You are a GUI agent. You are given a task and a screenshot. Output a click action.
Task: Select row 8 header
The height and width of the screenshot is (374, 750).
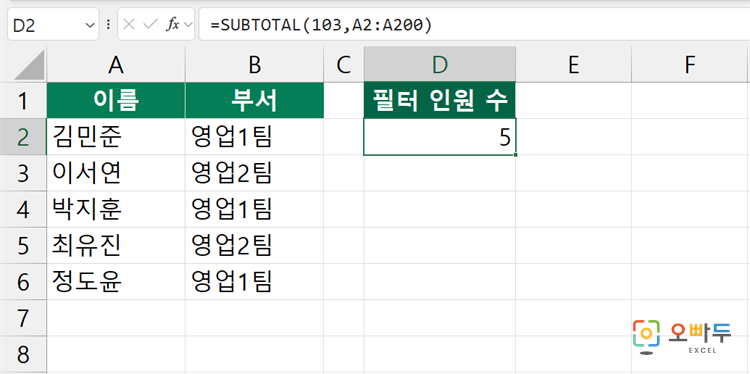point(23,354)
